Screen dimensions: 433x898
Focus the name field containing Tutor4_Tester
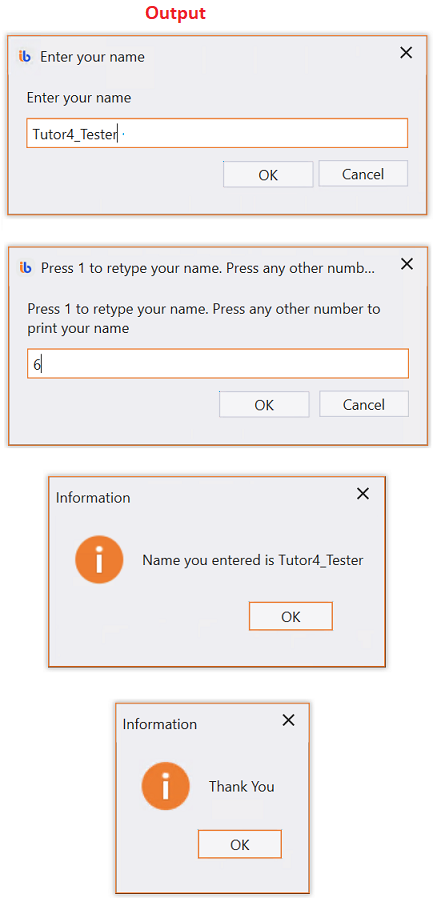217,133
